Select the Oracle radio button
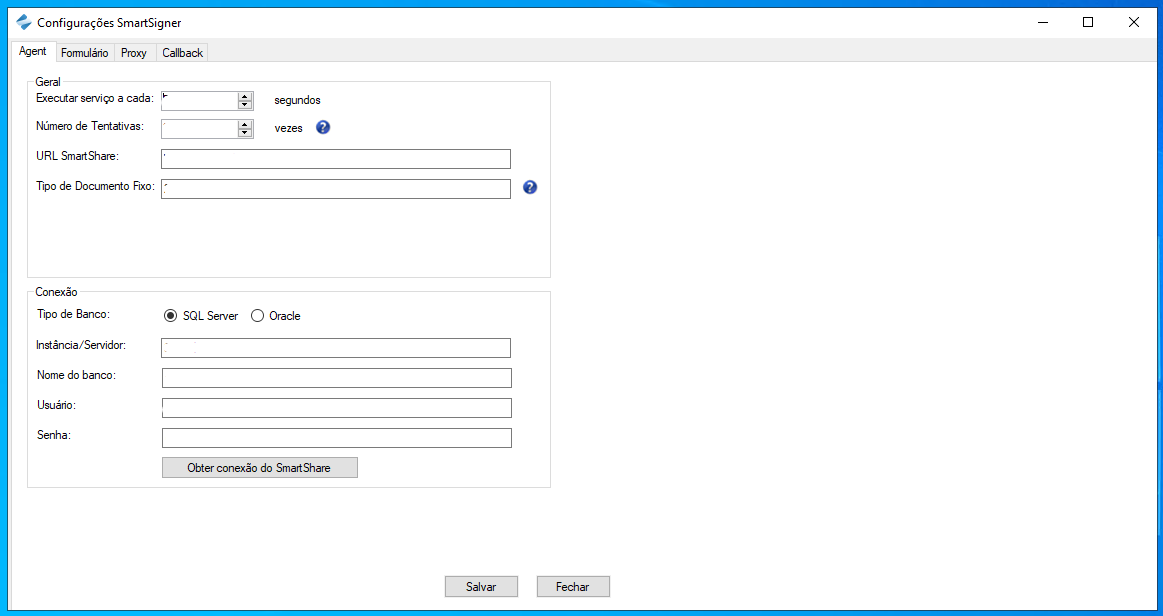 click(257, 316)
